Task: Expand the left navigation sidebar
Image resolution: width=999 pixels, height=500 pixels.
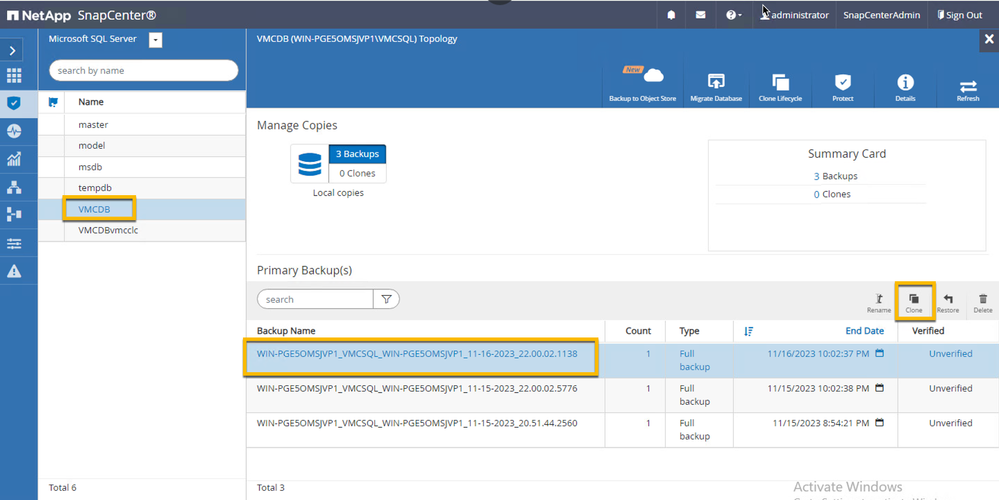Action: 14,49
